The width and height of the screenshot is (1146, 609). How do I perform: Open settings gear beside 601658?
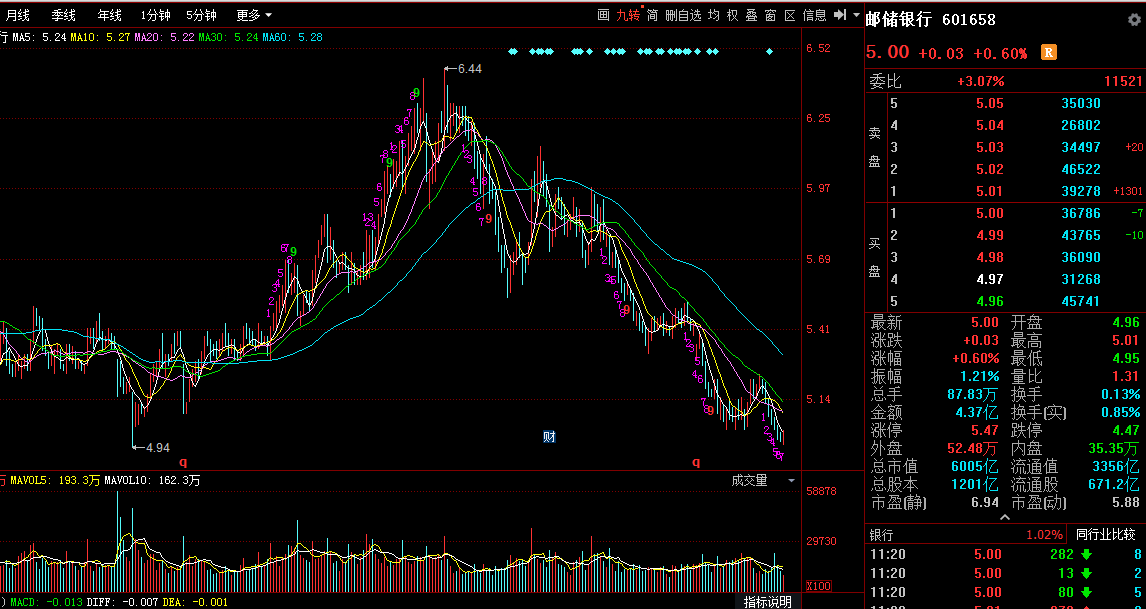(x=1134, y=20)
